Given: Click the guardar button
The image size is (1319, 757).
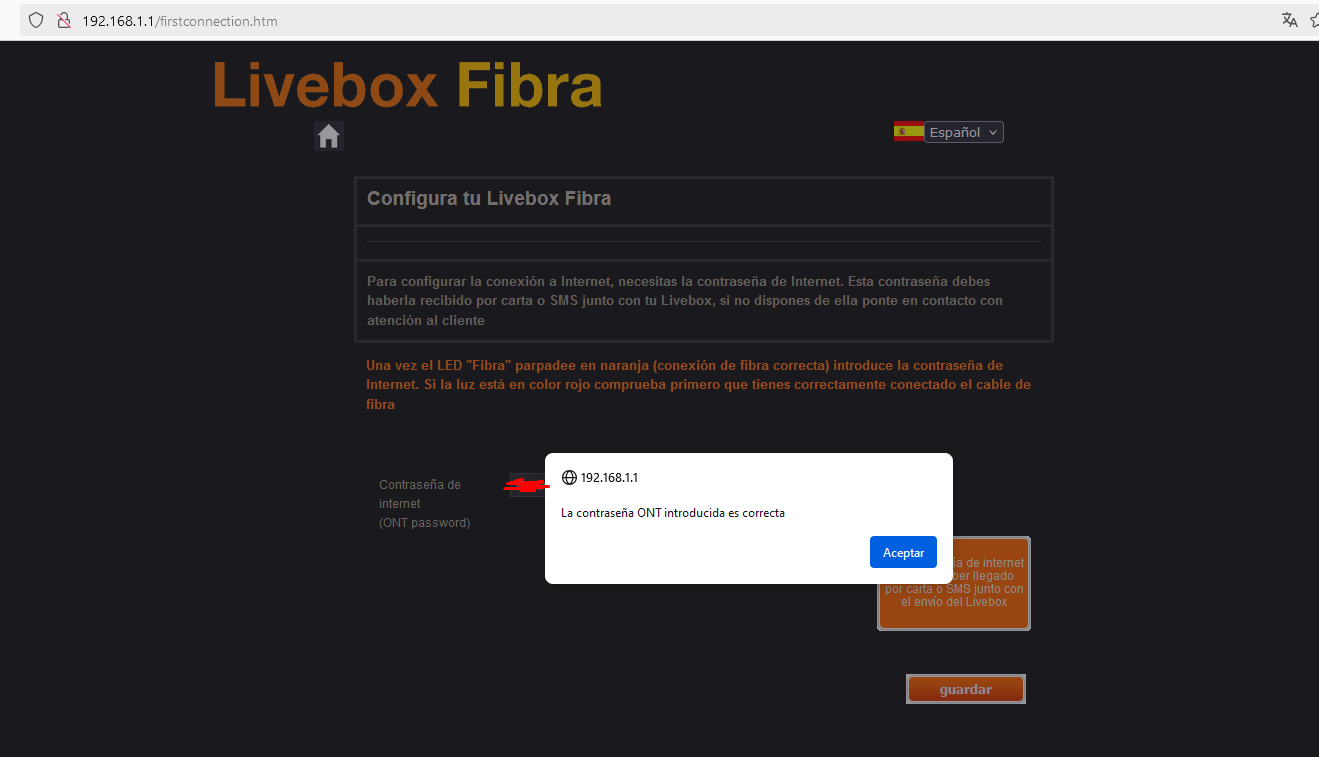Looking at the screenshot, I should click(x=965, y=689).
